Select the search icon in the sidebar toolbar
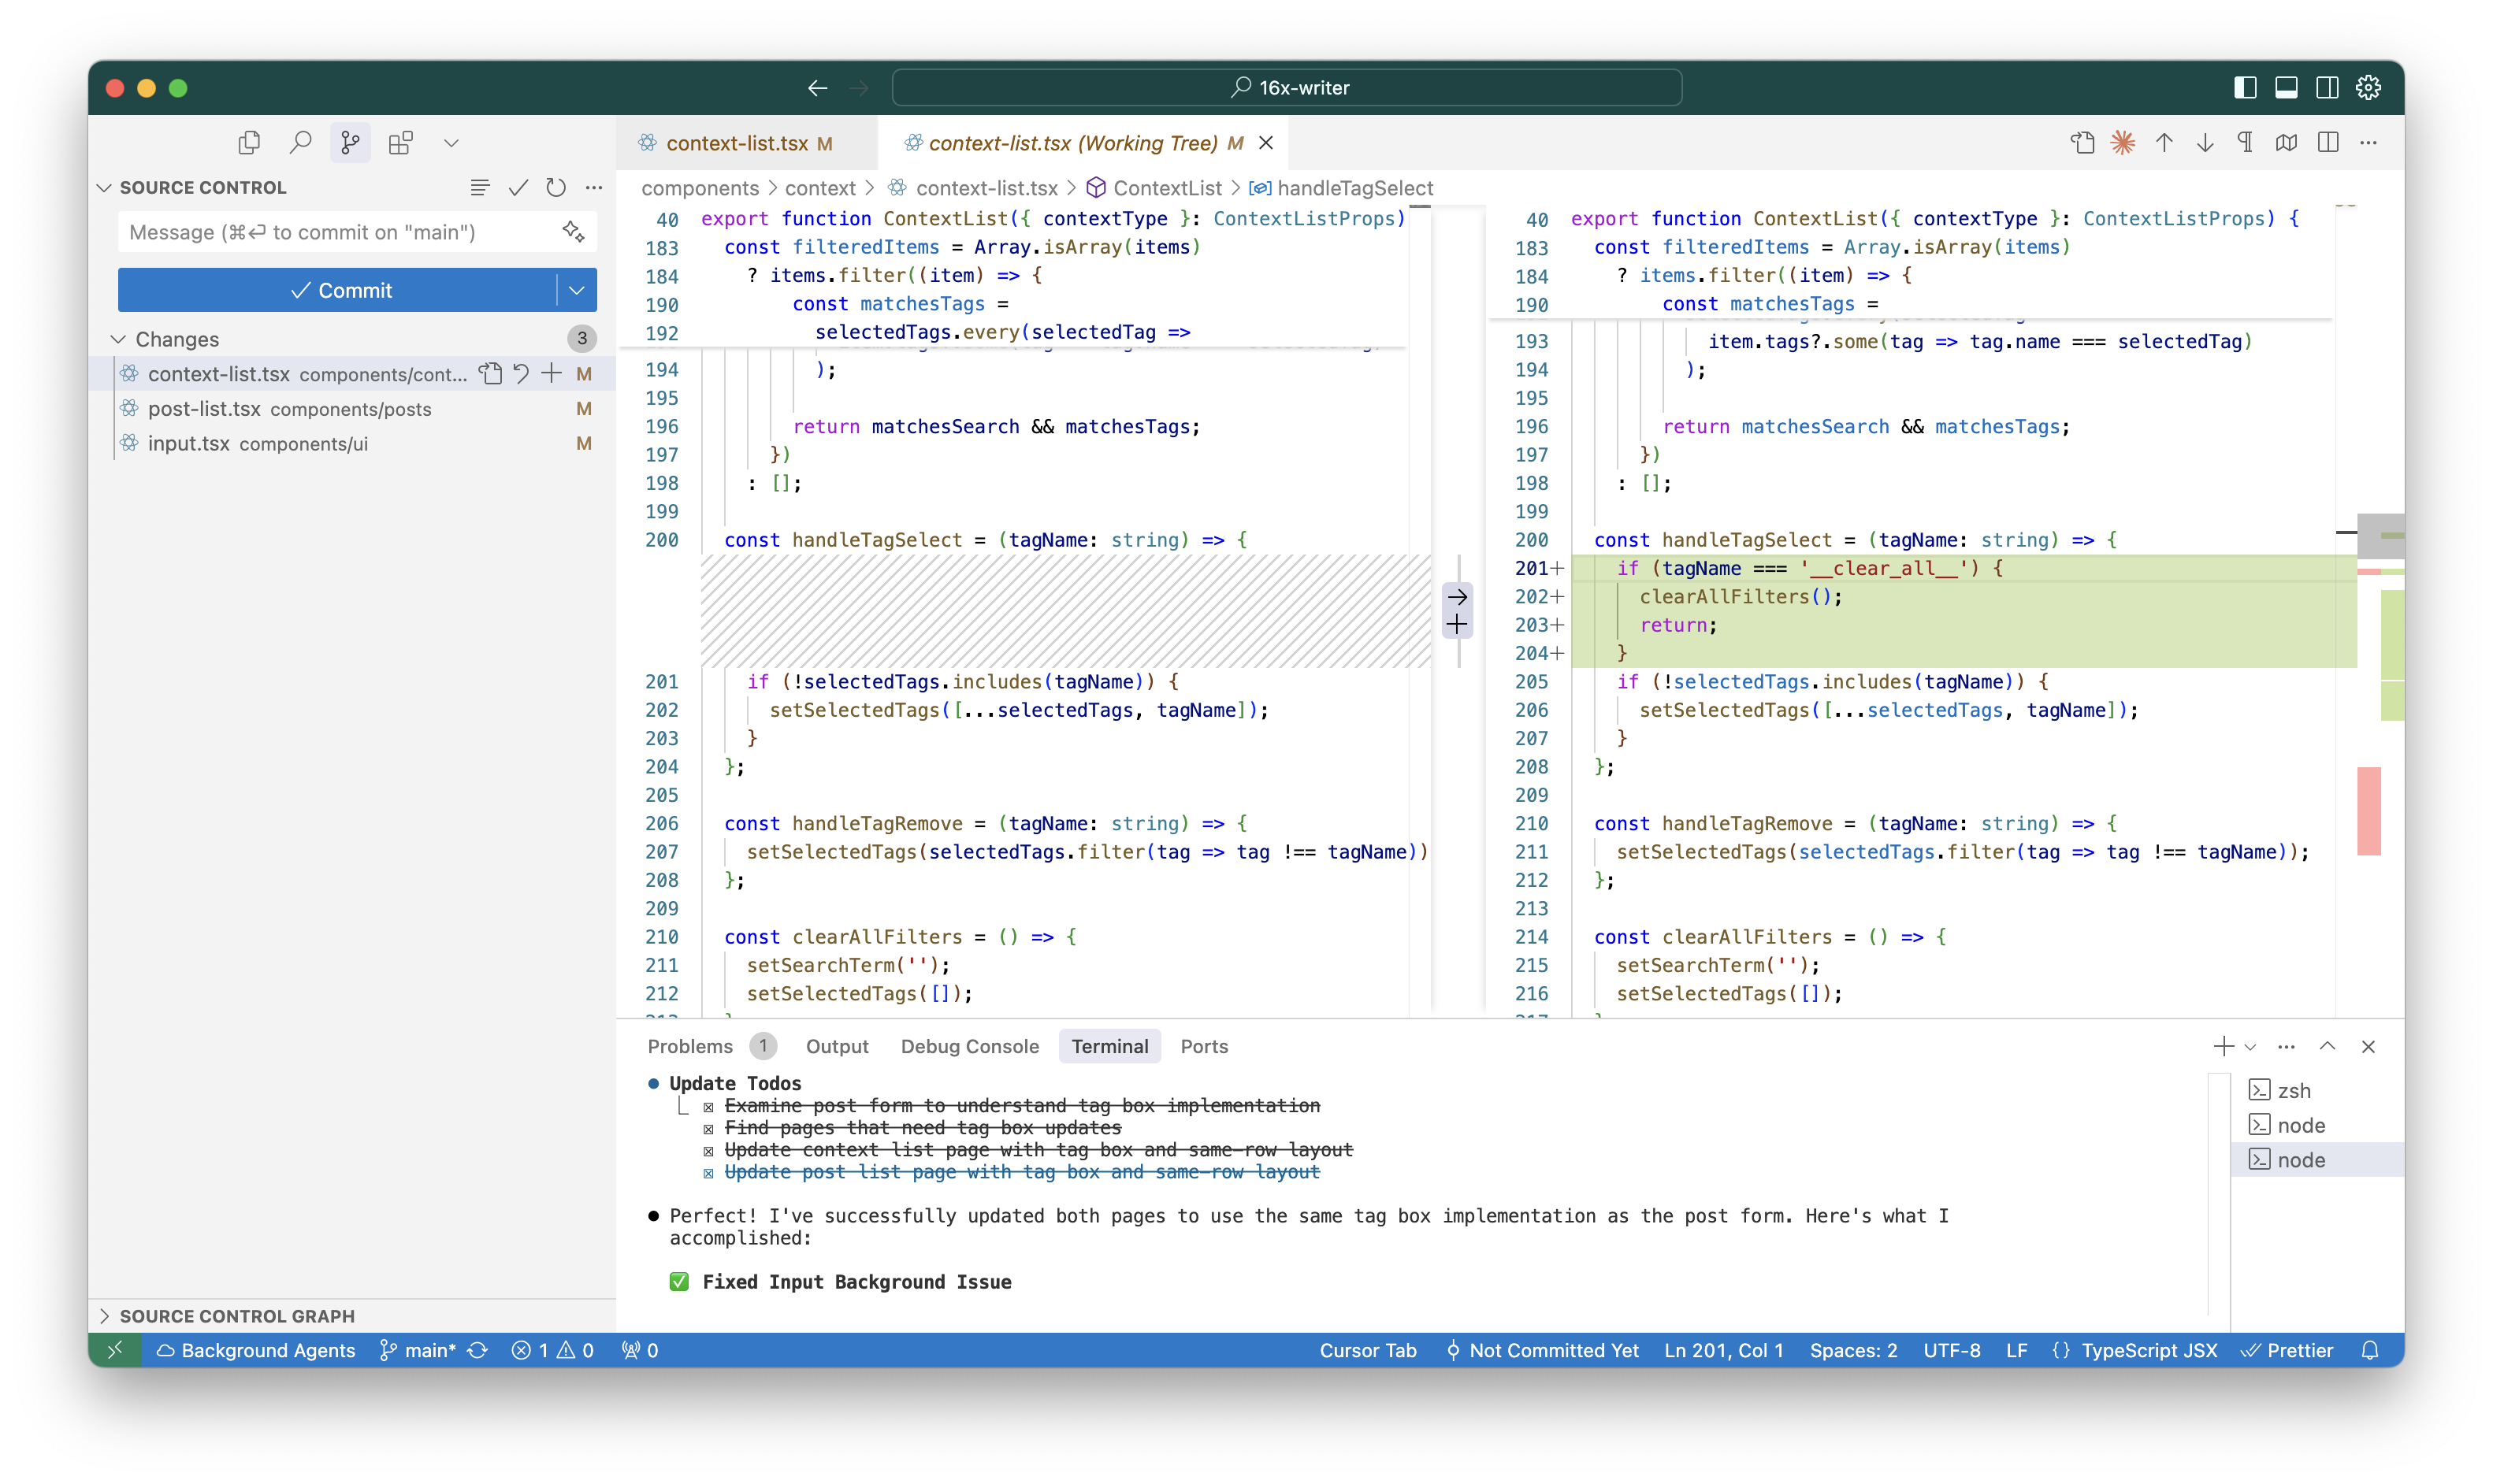This screenshot has width=2493, height=1484. point(300,142)
